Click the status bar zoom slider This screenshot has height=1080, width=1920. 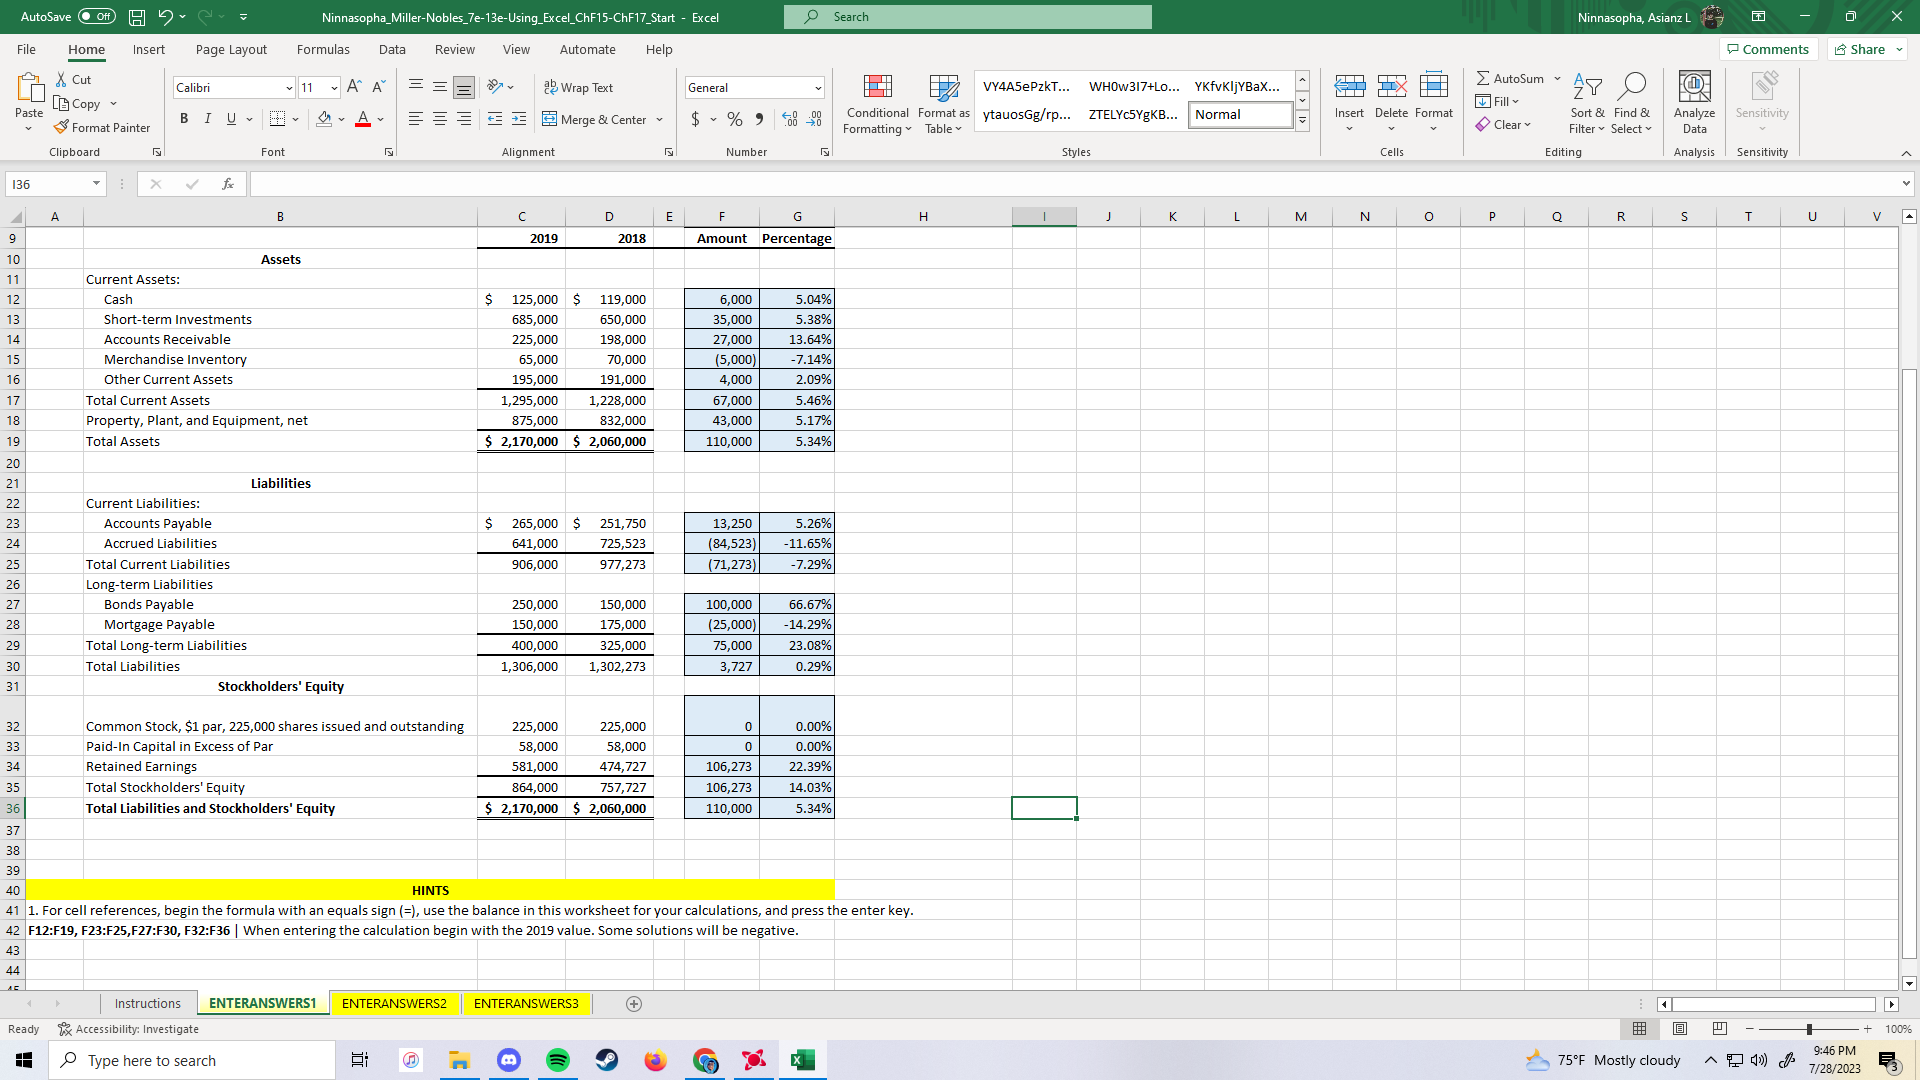(1809, 1029)
